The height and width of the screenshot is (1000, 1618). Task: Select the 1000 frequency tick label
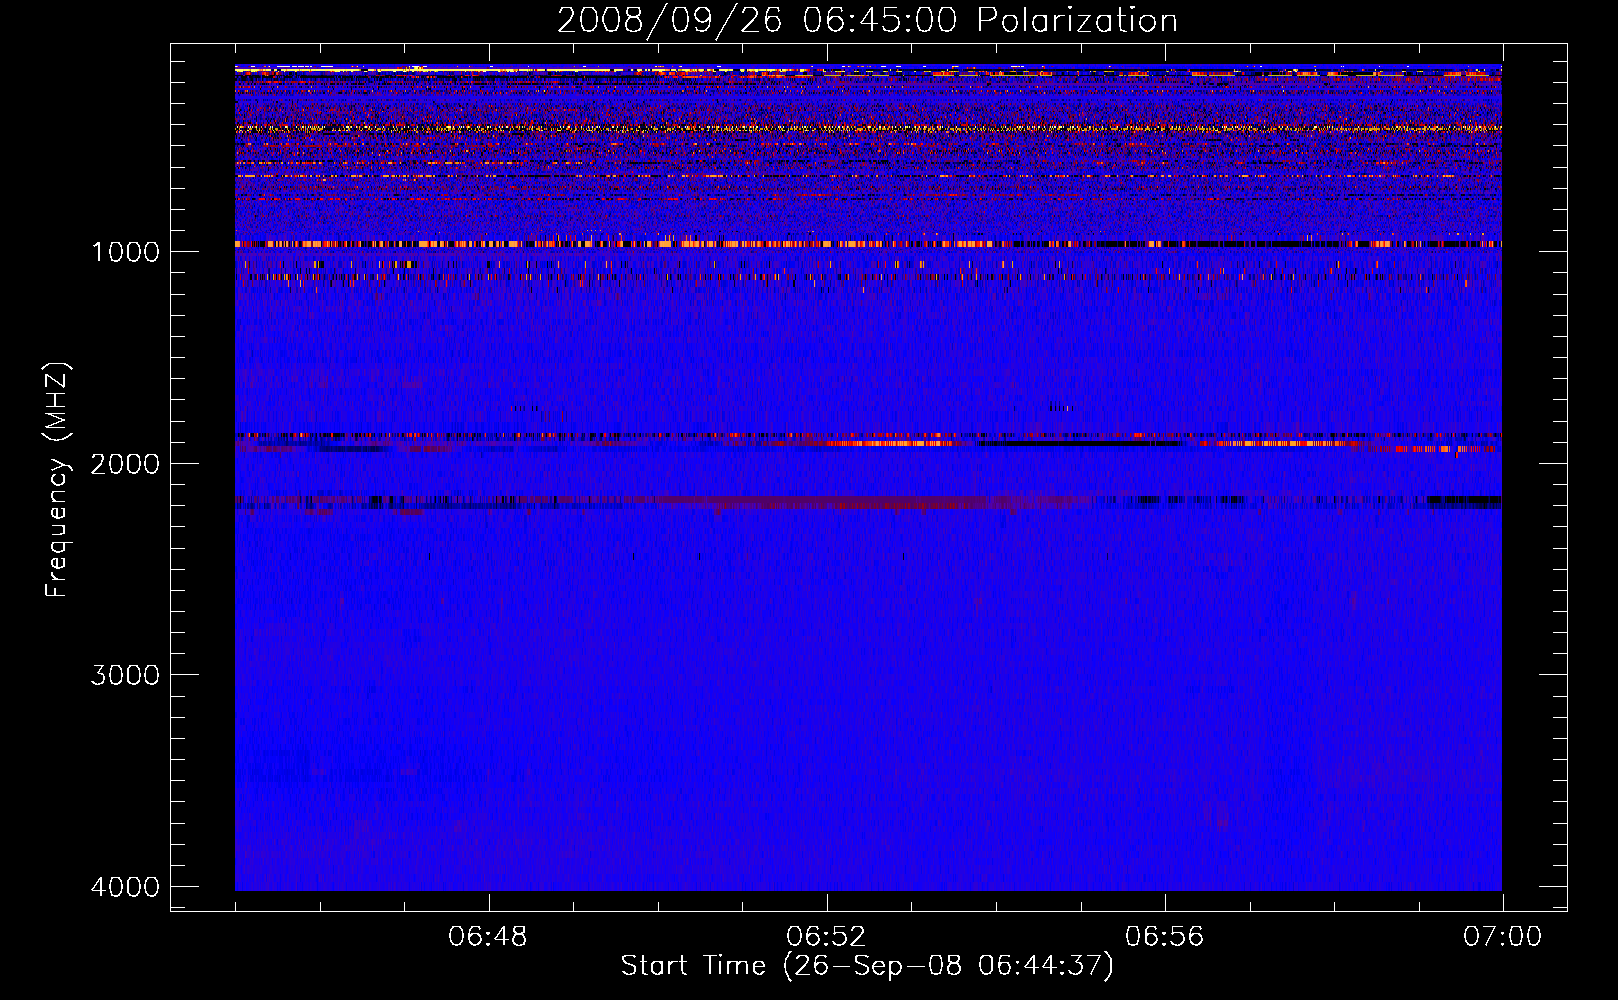pyautogui.click(x=125, y=251)
